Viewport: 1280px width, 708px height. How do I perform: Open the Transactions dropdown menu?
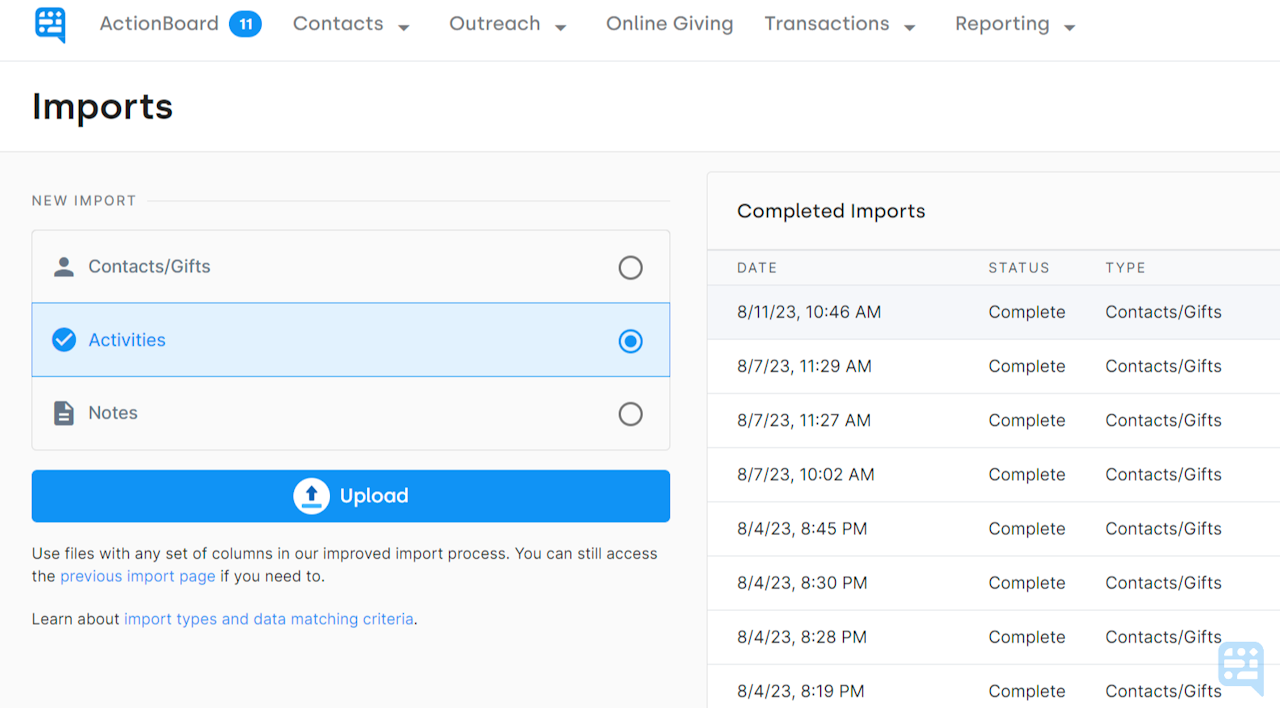click(840, 23)
